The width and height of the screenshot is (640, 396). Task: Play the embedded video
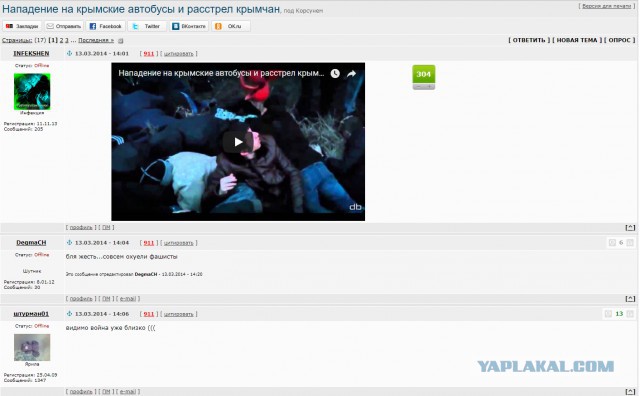[x=238, y=142]
